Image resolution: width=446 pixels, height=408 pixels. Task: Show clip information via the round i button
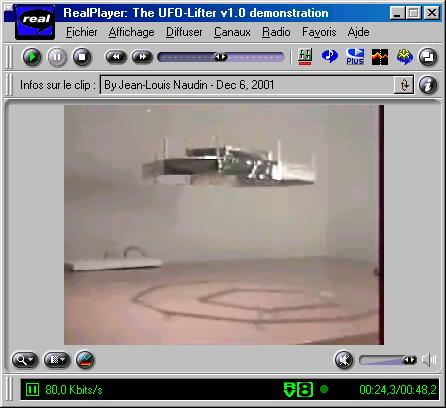pyautogui.click(x=428, y=85)
